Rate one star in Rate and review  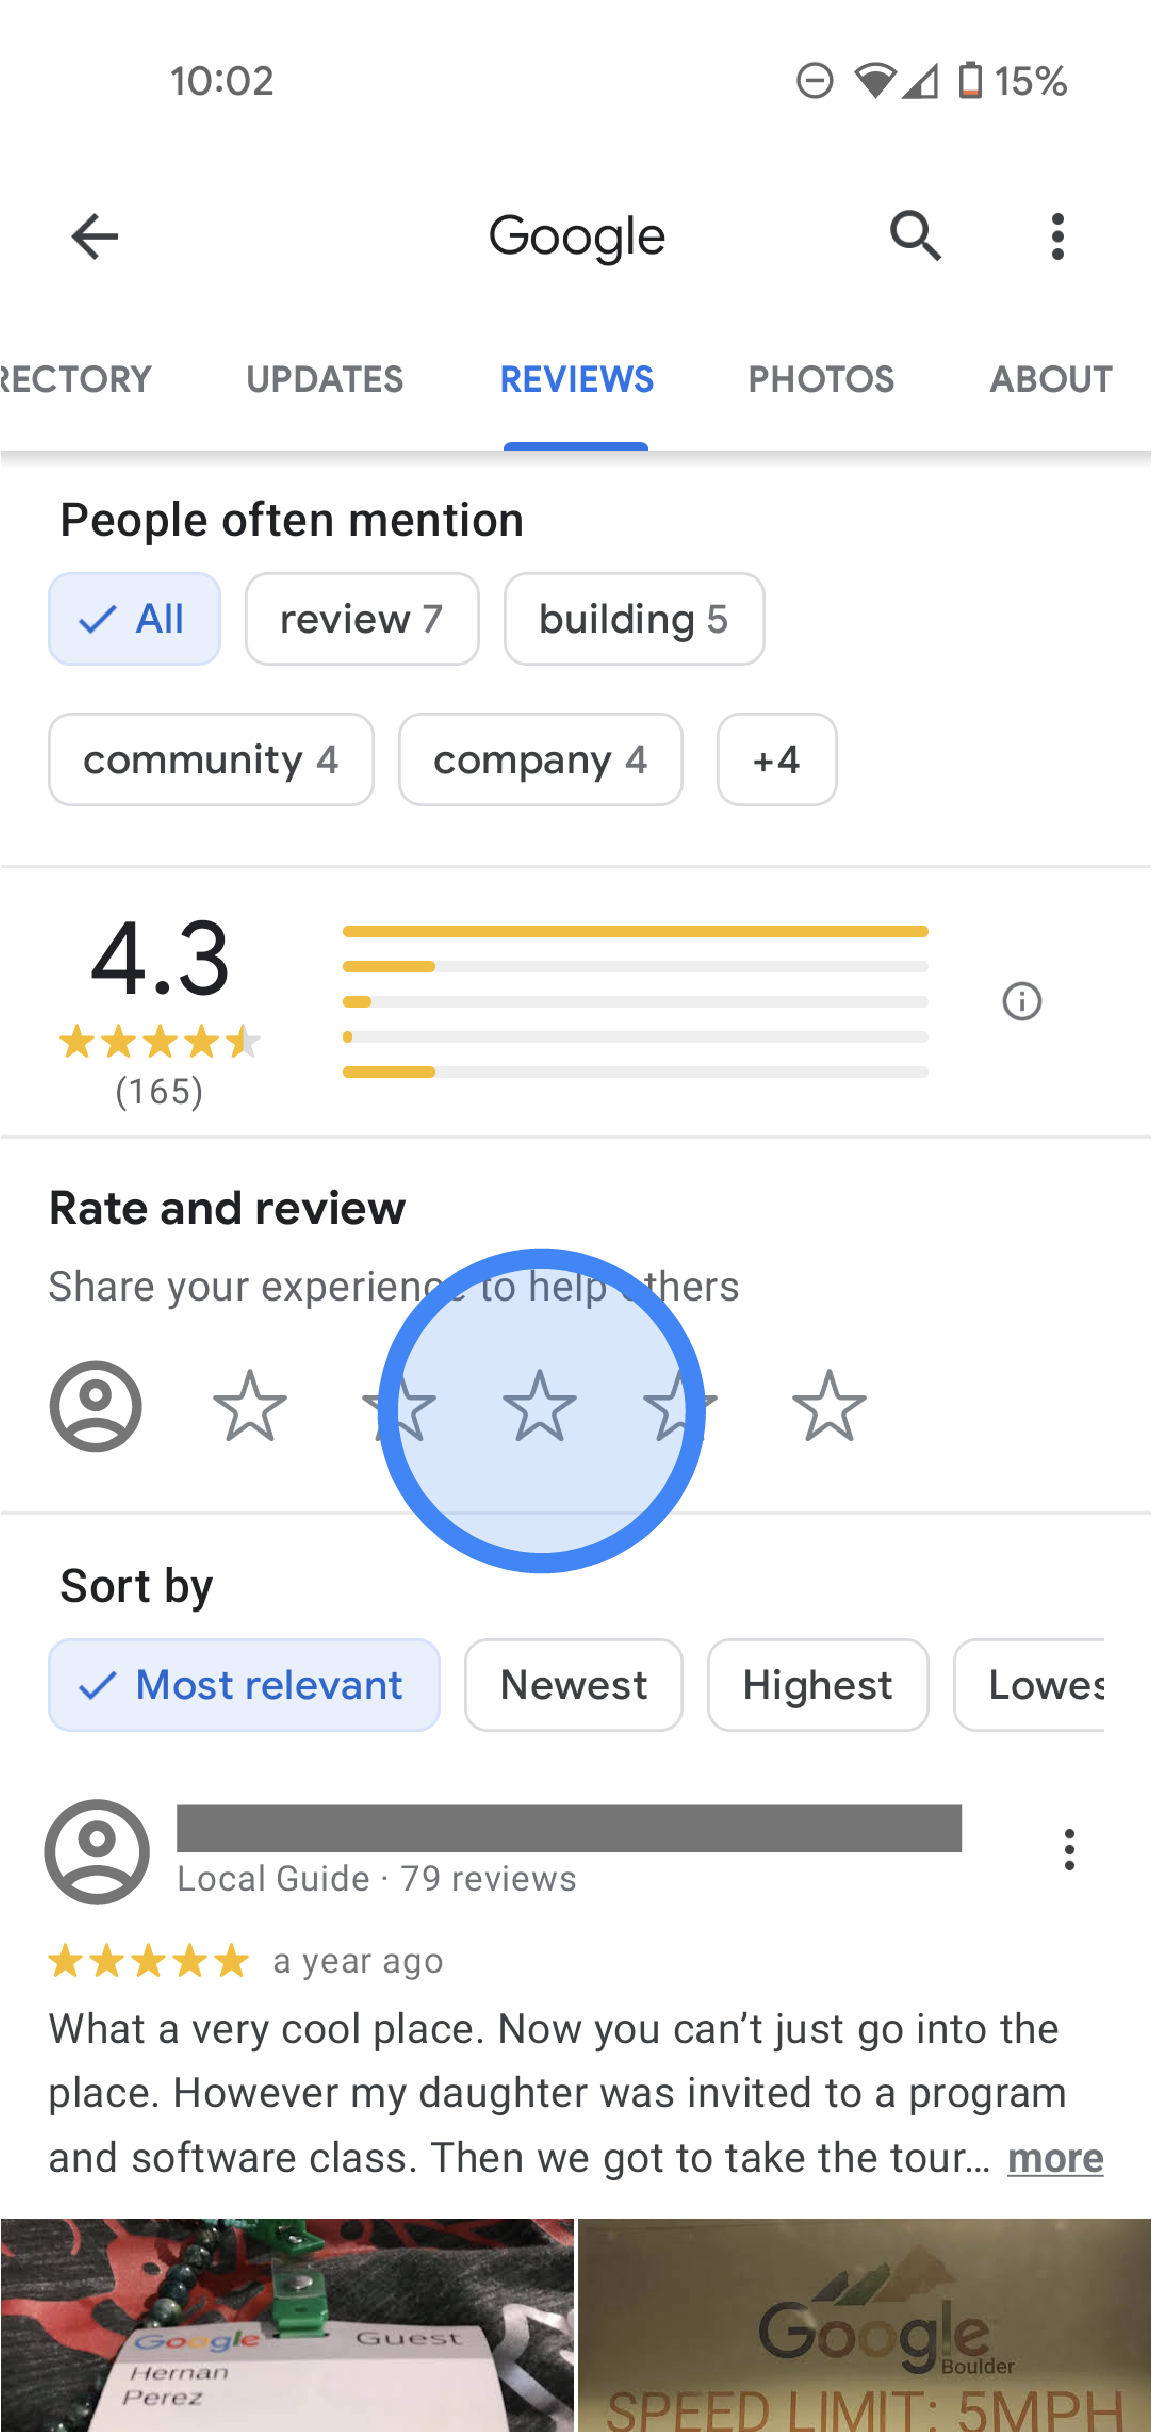click(x=250, y=1406)
